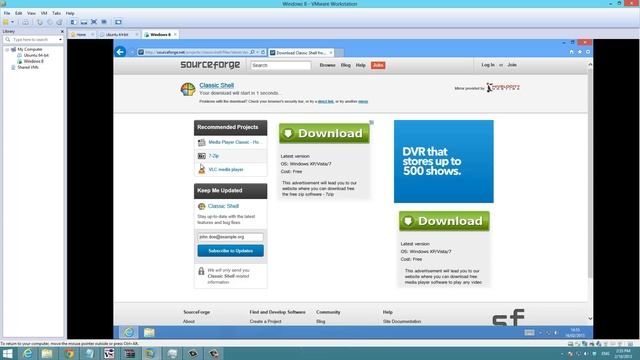Open the VLC media player link
The image size is (640, 360).
point(226,169)
